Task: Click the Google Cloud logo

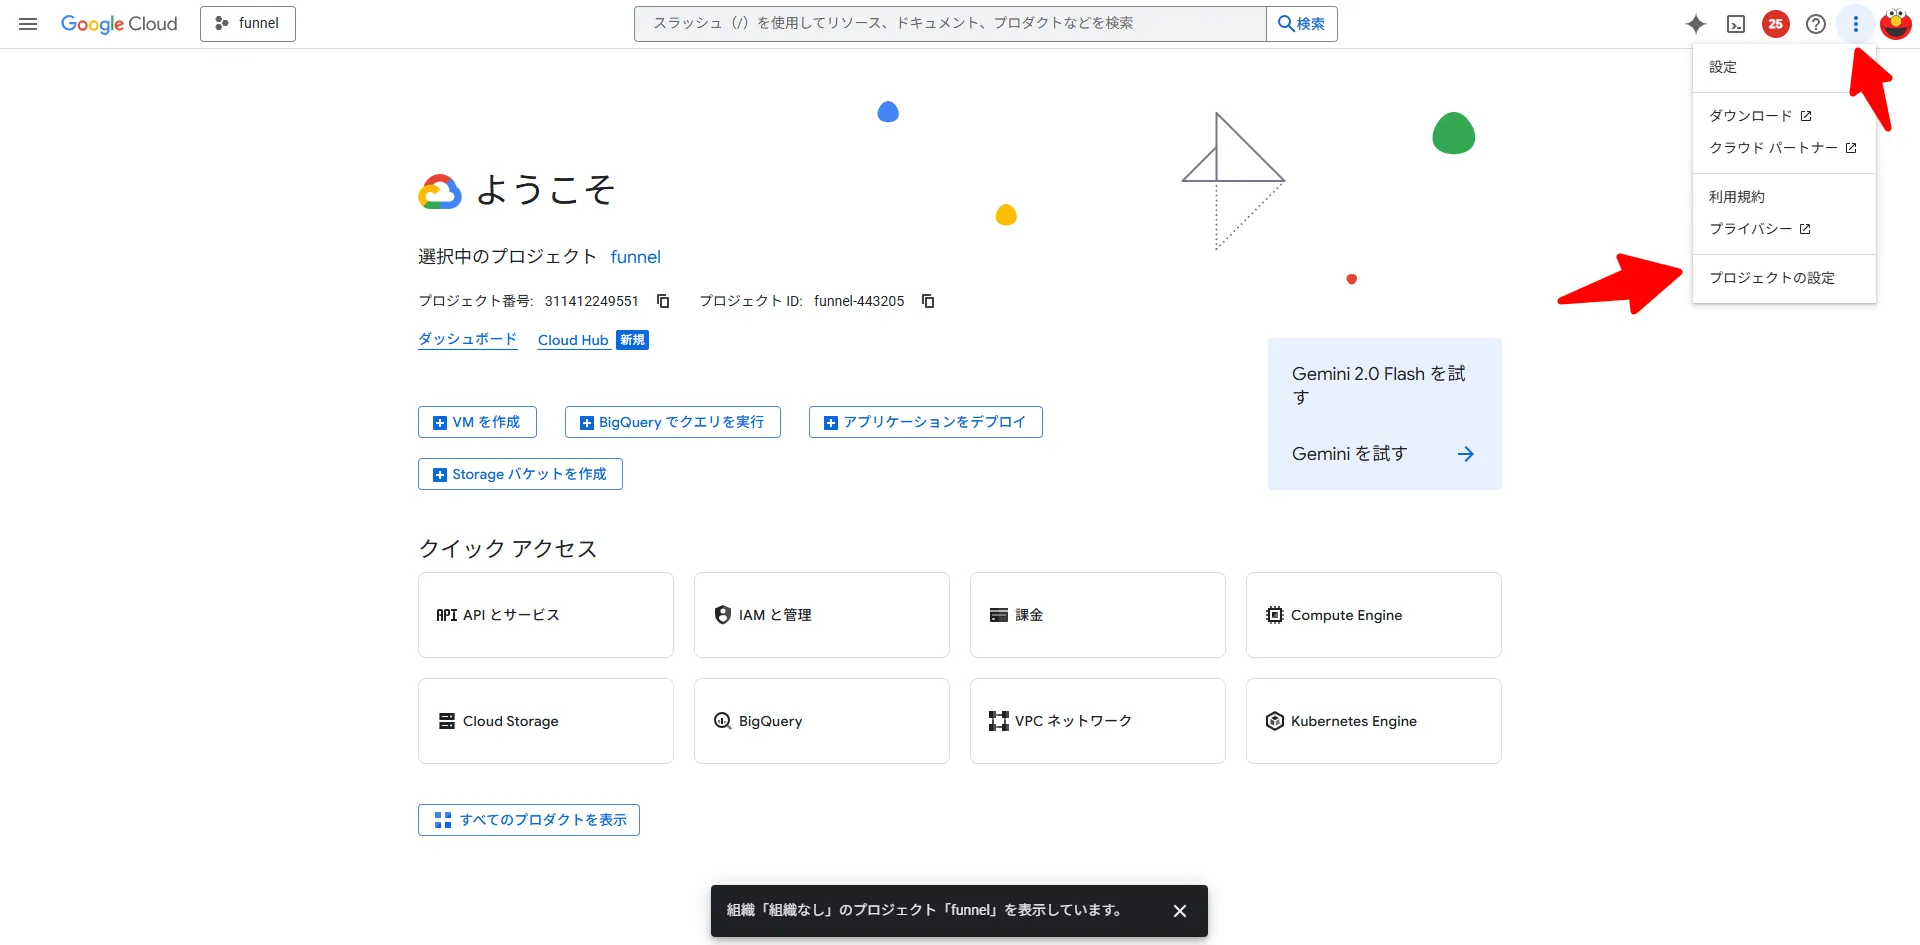Action: pos(119,24)
